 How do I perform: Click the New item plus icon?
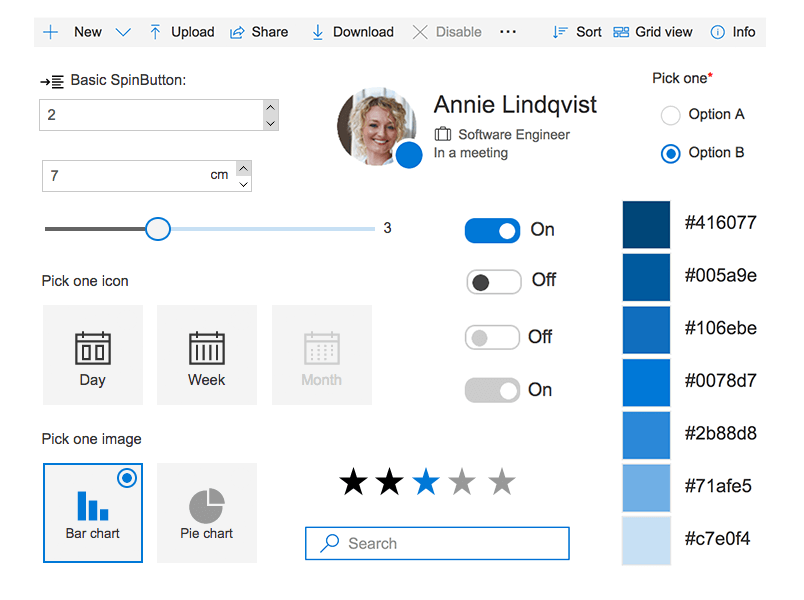click(x=51, y=31)
